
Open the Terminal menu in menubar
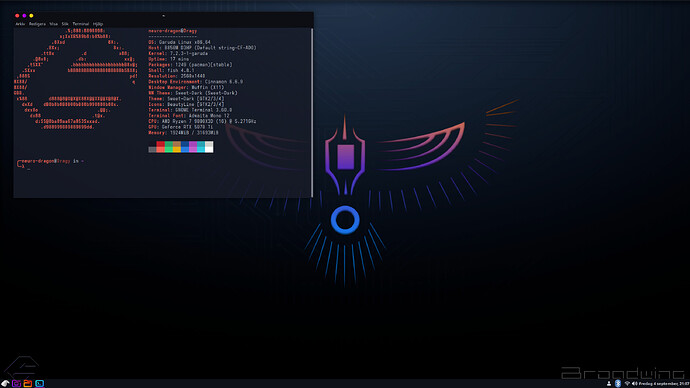[81, 24]
